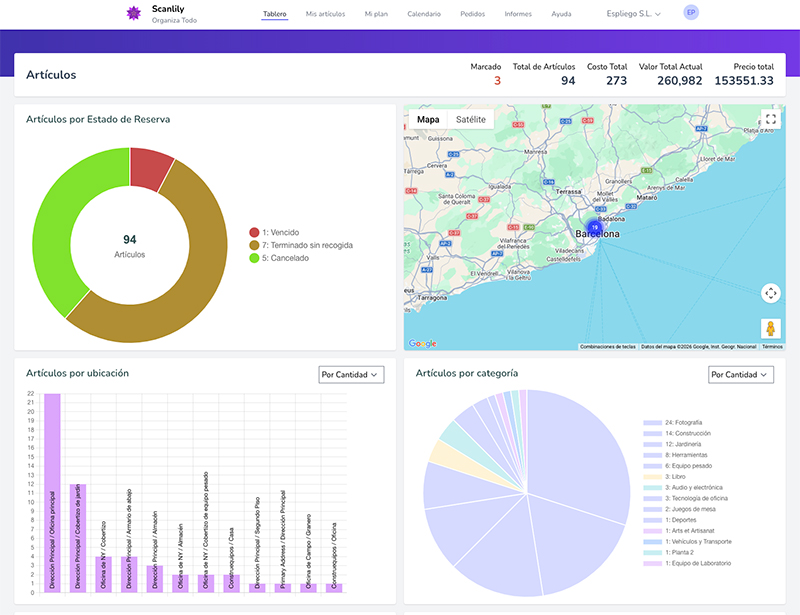Toggle the 2: Juegos de mesa legend entry
This screenshot has width=800, height=615.
pos(680,509)
